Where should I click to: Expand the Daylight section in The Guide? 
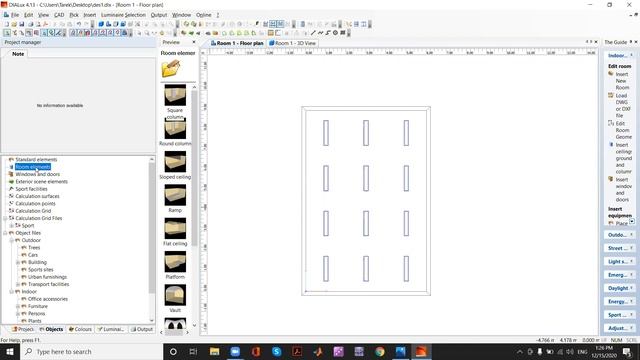620,288
